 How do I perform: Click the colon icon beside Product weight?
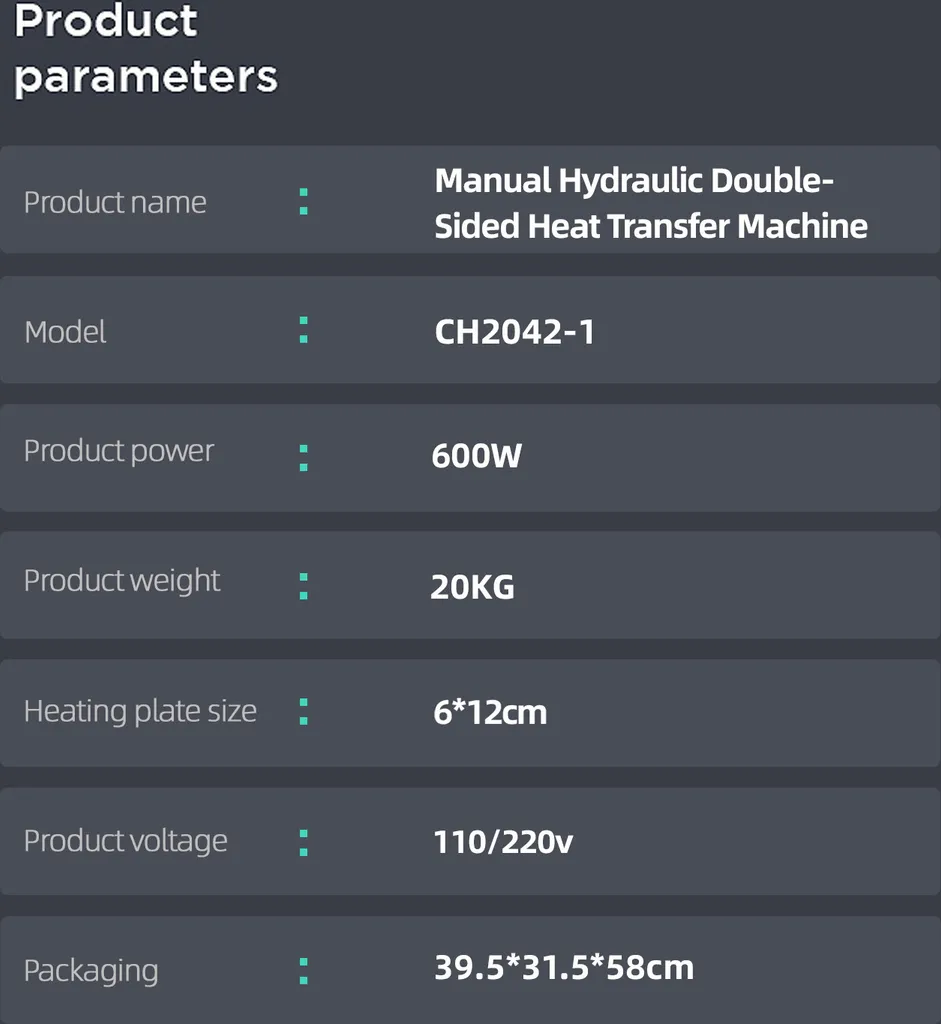tap(304, 586)
